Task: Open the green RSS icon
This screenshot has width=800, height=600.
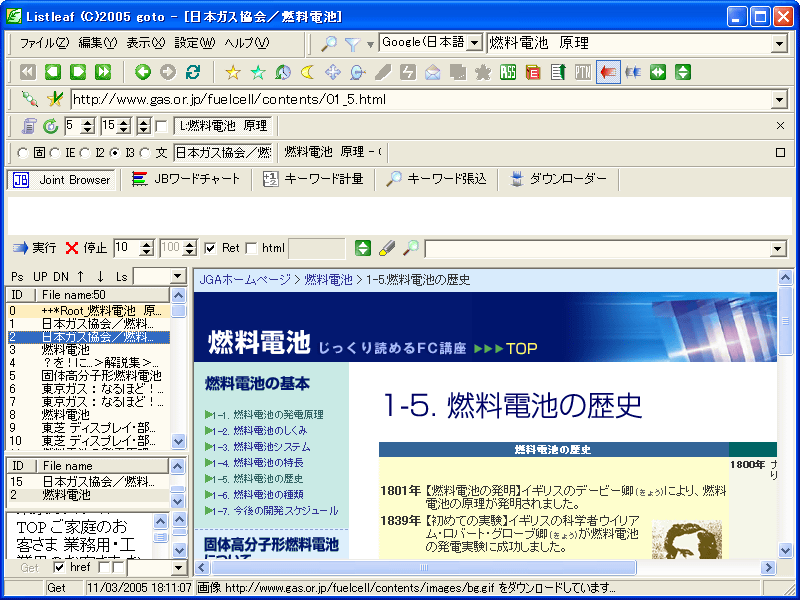Action: tap(508, 72)
